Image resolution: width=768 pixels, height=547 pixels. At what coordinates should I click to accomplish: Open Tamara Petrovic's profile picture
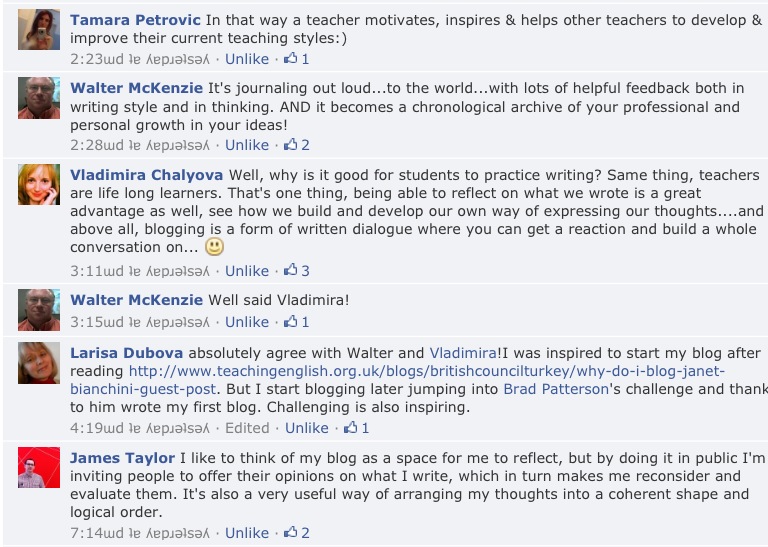coord(39,29)
